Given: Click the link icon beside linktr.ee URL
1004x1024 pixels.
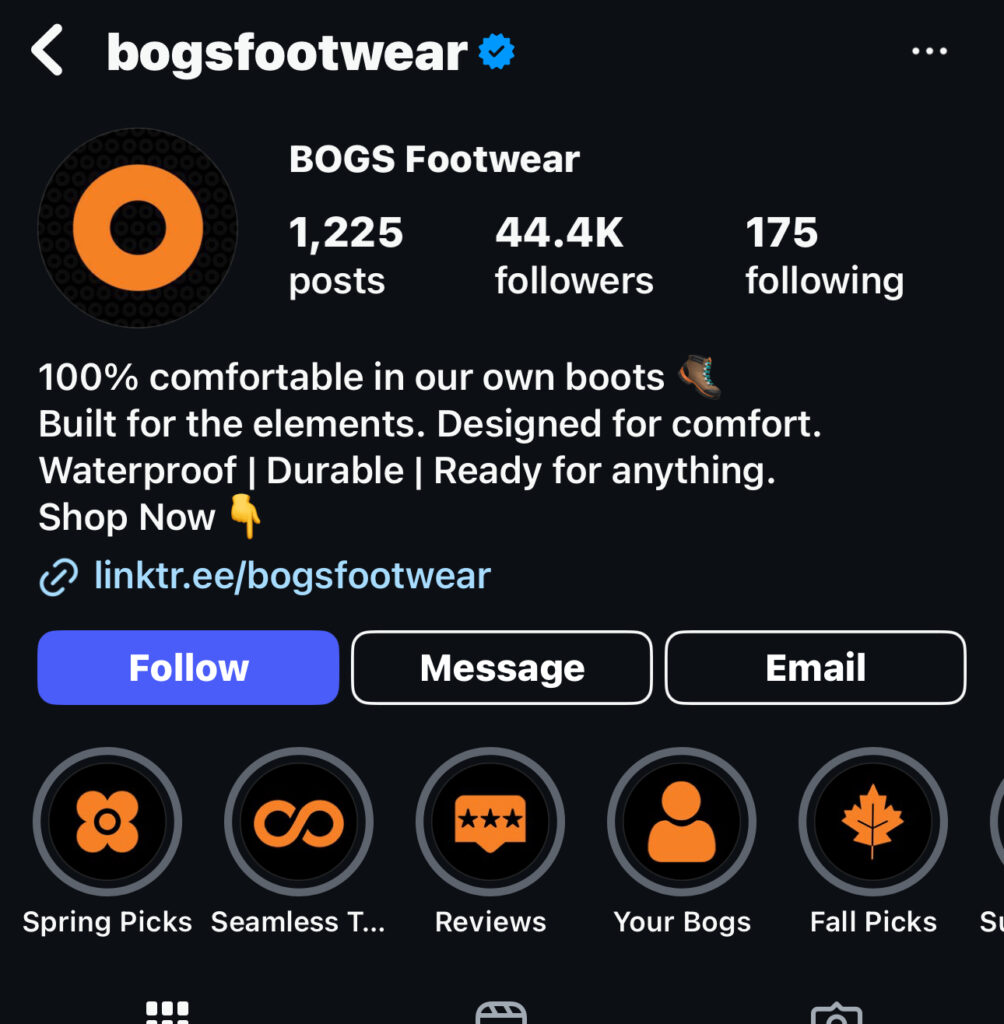Looking at the screenshot, I should click(x=58, y=577).
